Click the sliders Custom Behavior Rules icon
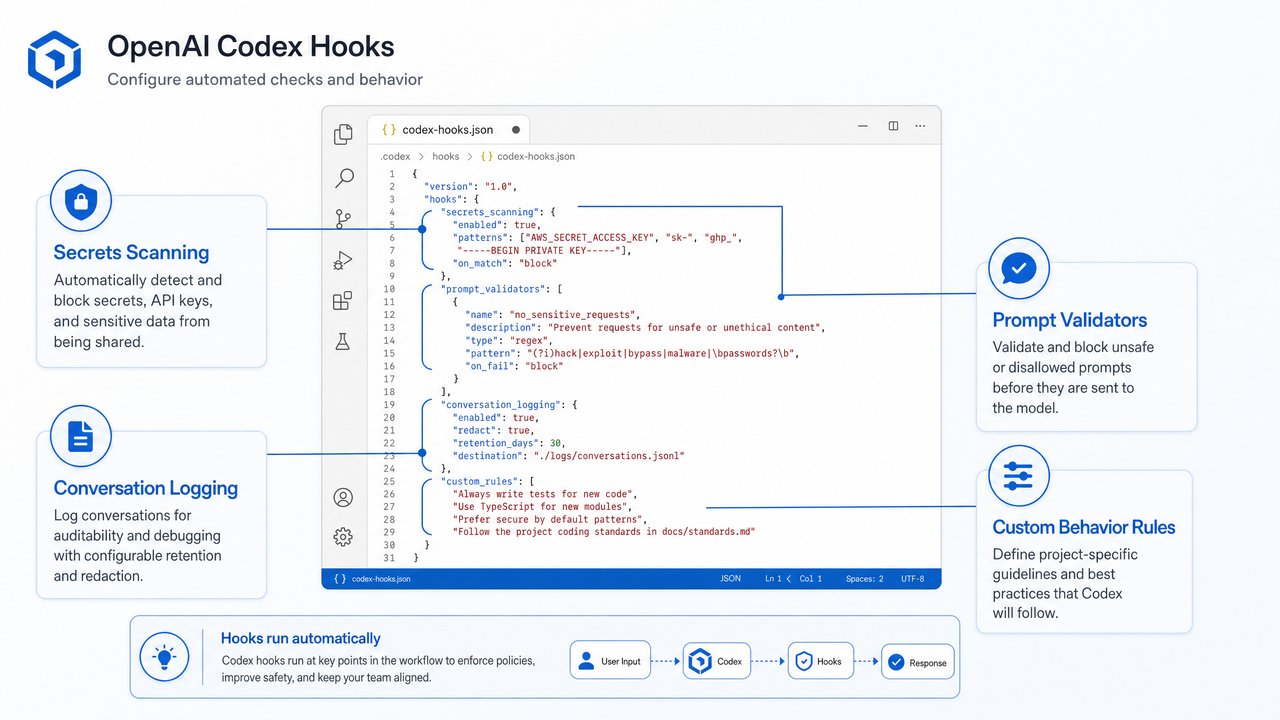This screenshot has width=1280, height=720. coord(1018,475)
